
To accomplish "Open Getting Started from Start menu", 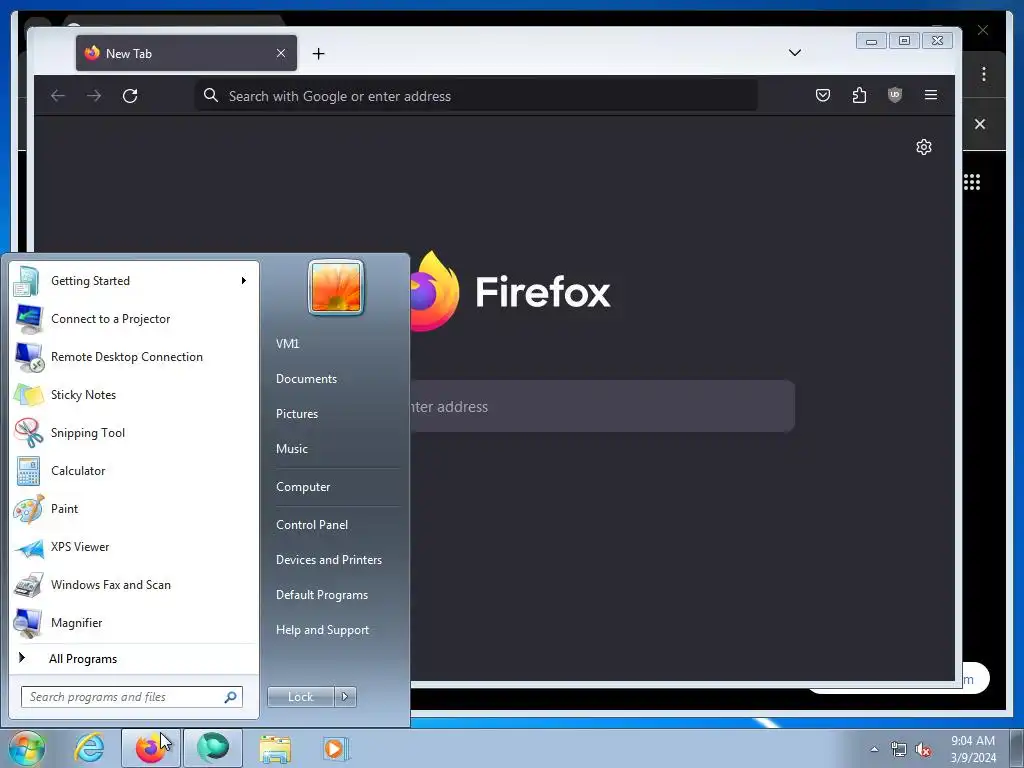I will tap(134, 281).
